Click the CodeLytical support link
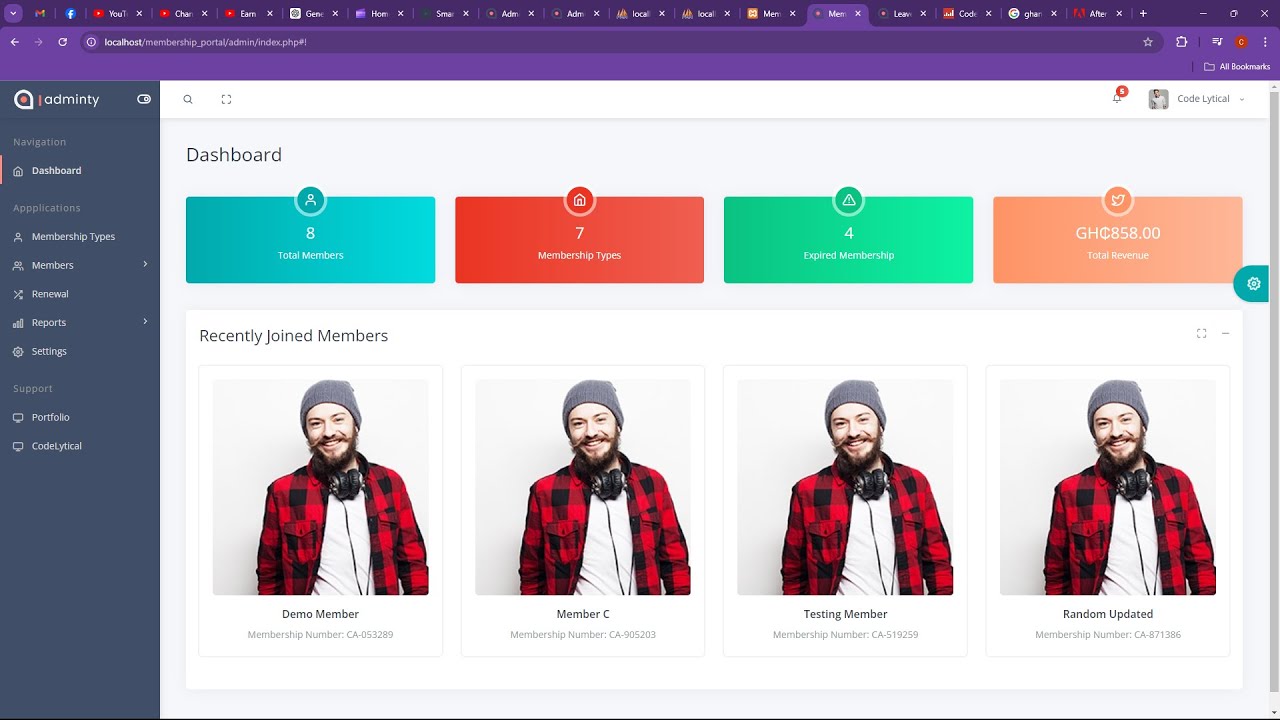 [x=80, y=446]
